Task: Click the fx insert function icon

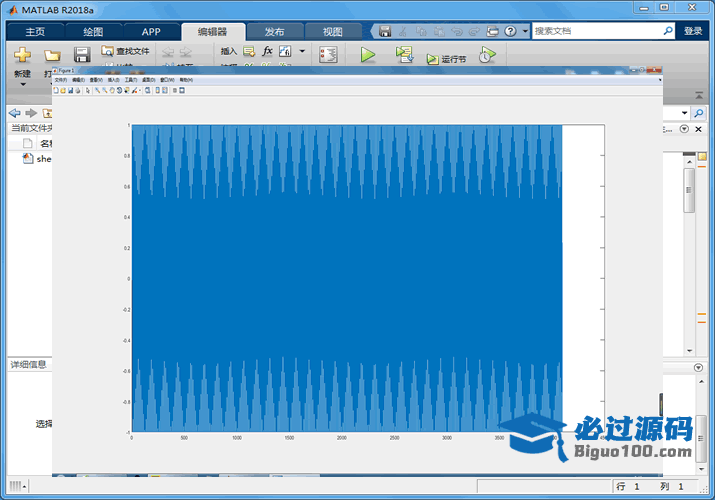Action: [267, 51]
